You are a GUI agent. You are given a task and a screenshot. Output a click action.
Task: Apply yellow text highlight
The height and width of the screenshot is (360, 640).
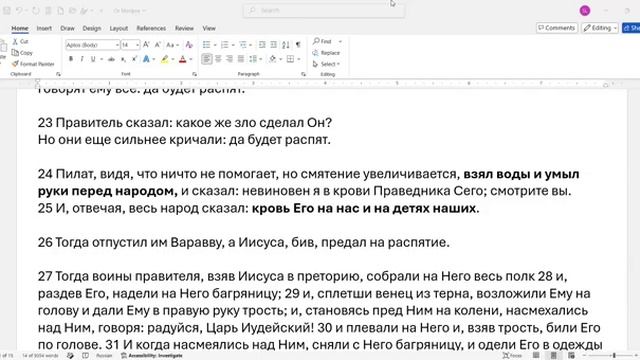pos(164,59)
